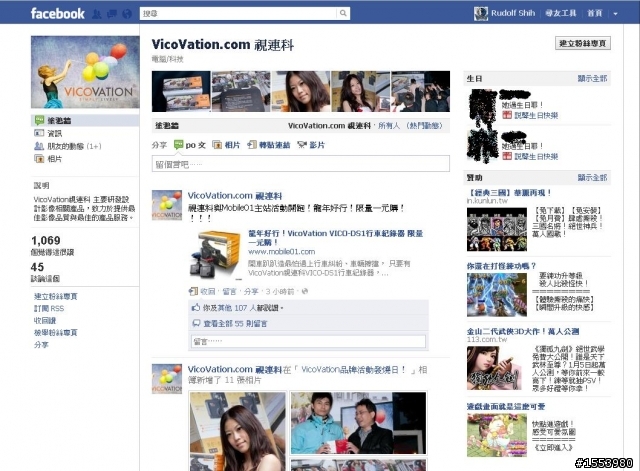Focus the top search input field
The image size is (640, 471).
pos(238,13)
